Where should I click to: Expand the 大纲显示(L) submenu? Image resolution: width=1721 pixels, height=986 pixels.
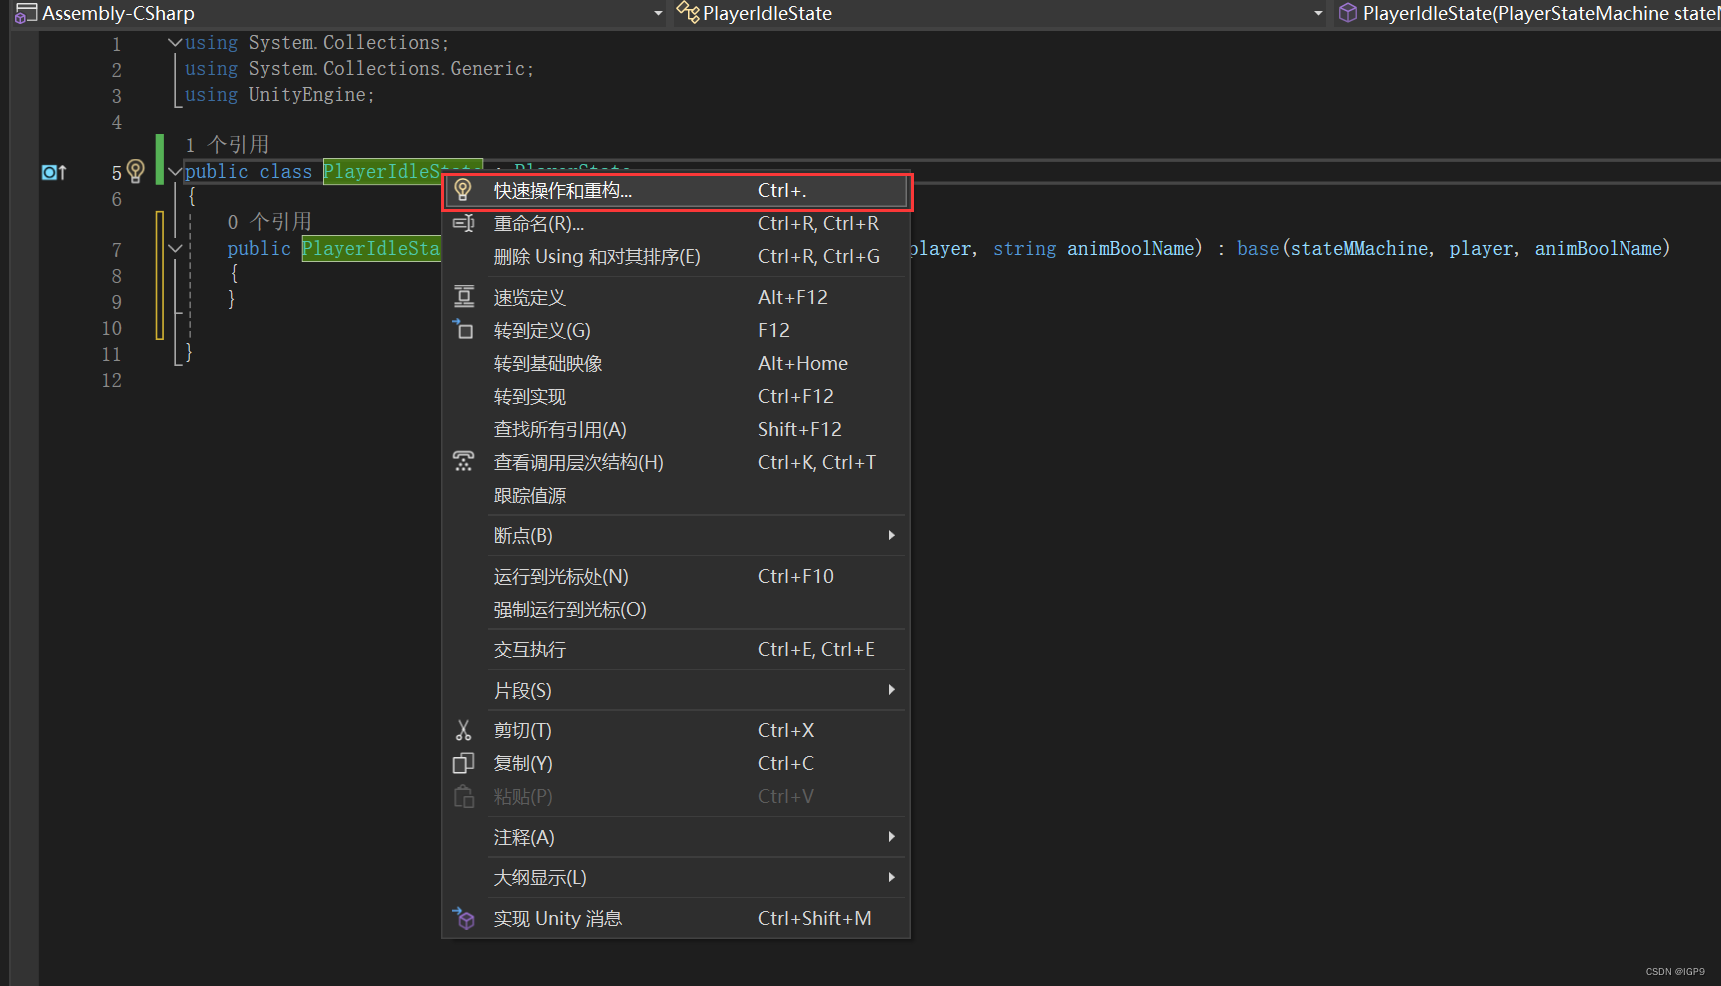[x=891, y=877]
